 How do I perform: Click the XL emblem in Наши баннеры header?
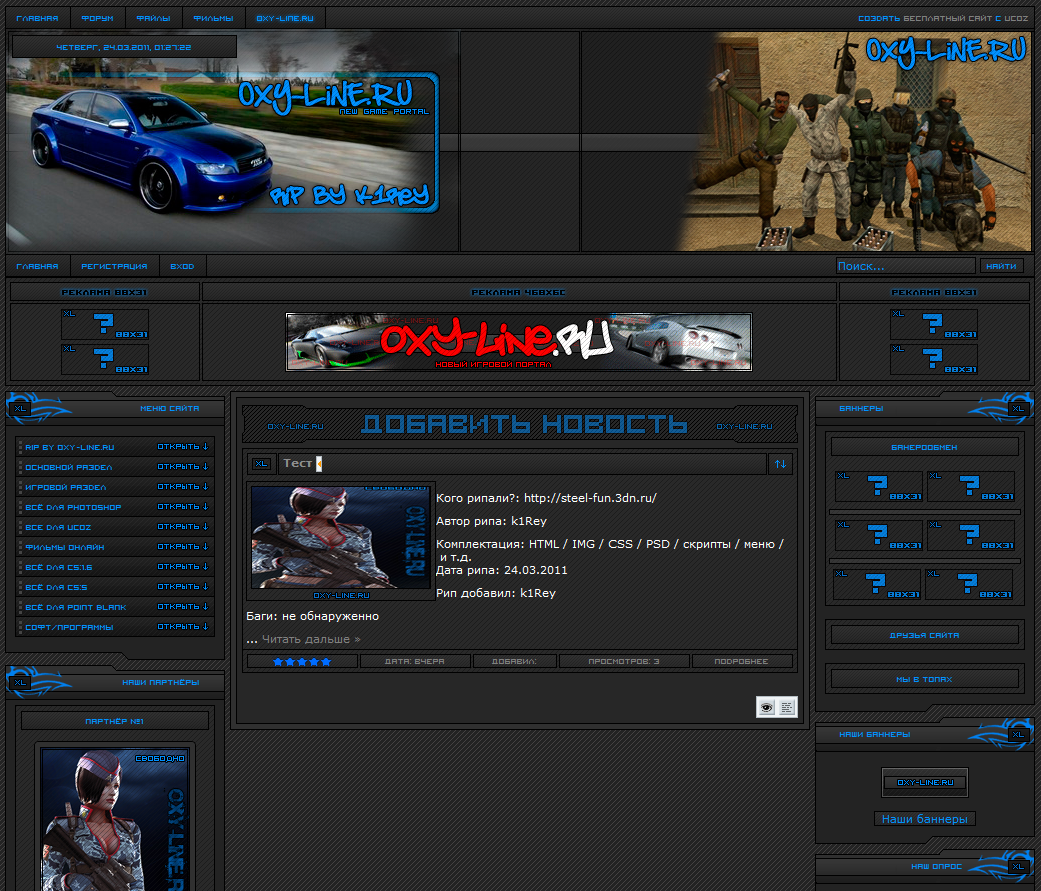coord(1018,734)
